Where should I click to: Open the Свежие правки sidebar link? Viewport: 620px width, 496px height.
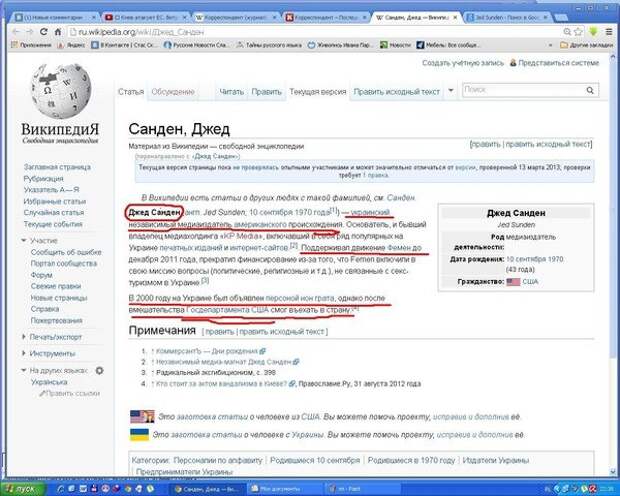tap(56, 286)
